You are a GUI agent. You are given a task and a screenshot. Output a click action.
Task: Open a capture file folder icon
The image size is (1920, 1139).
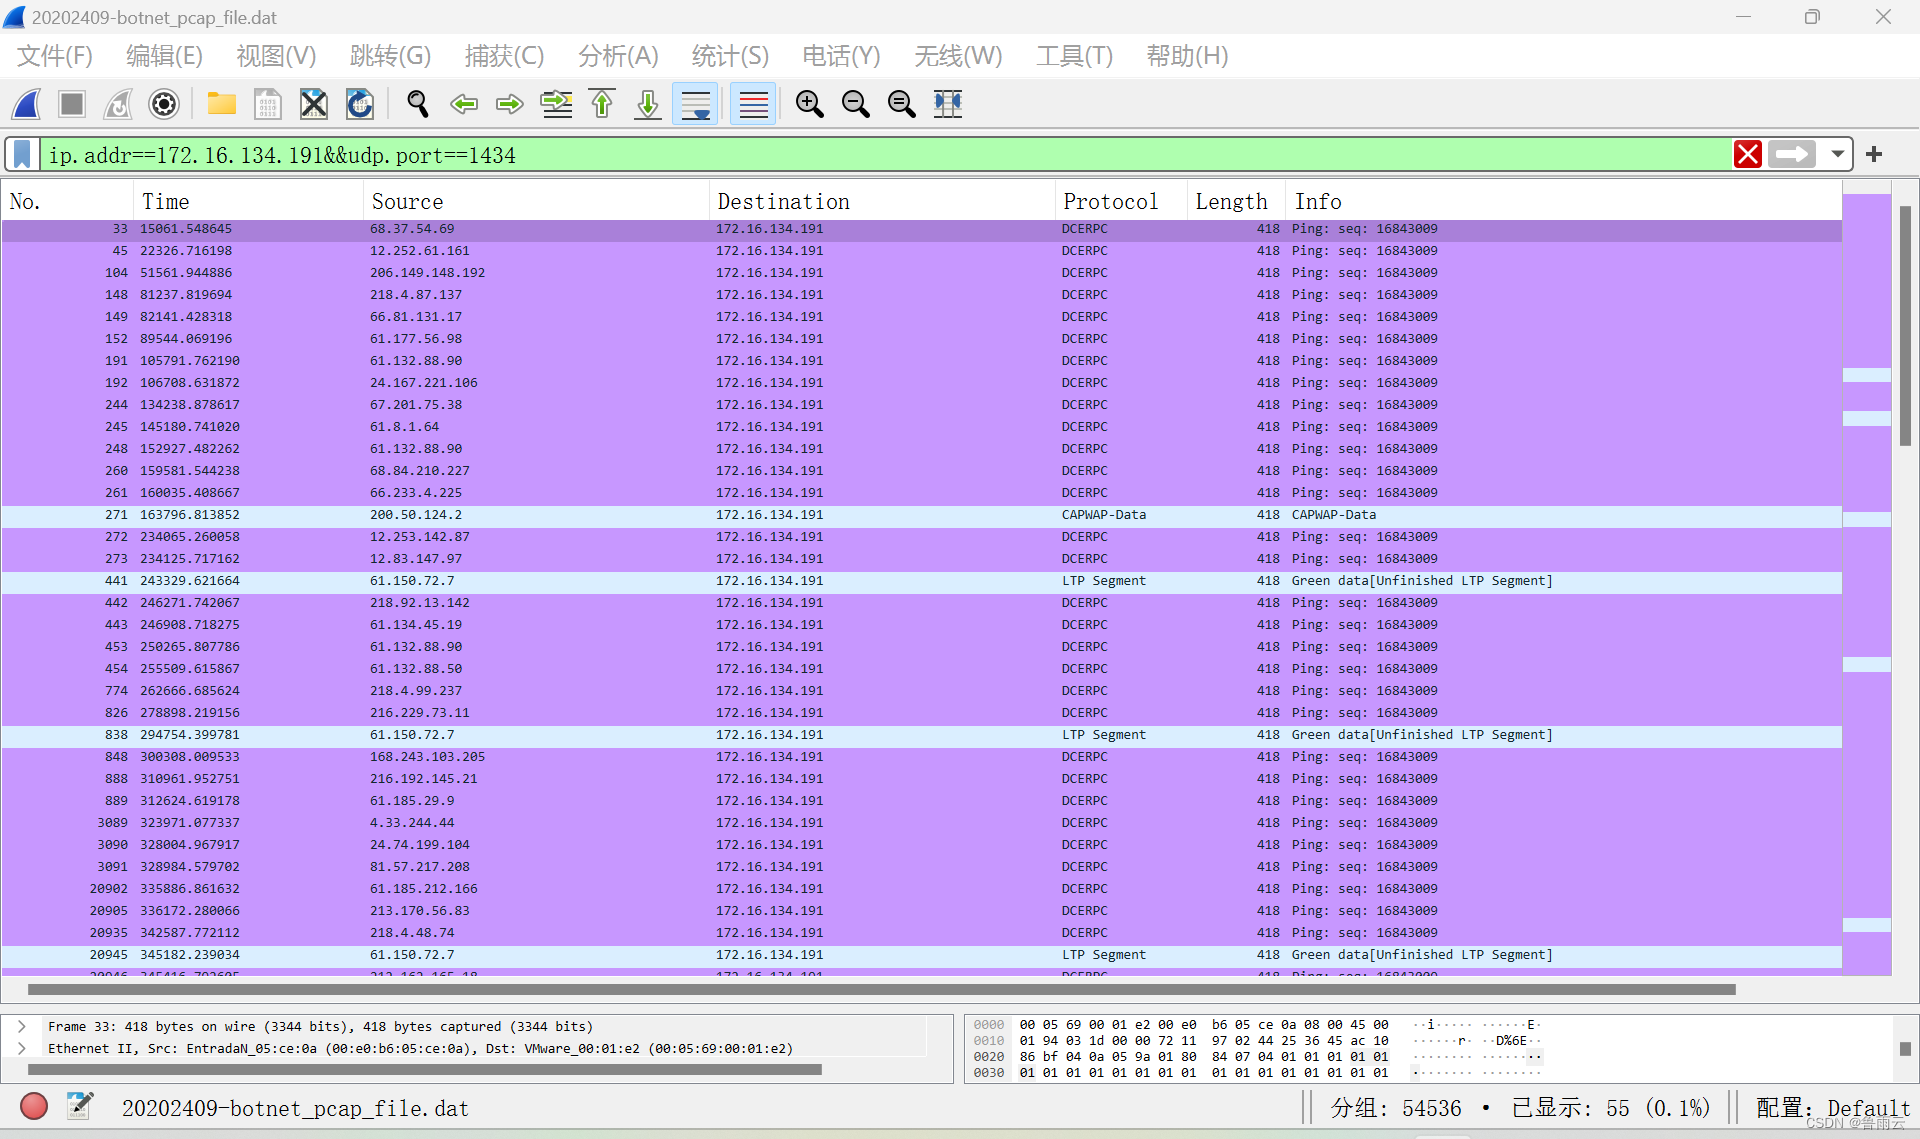[221, 104]
